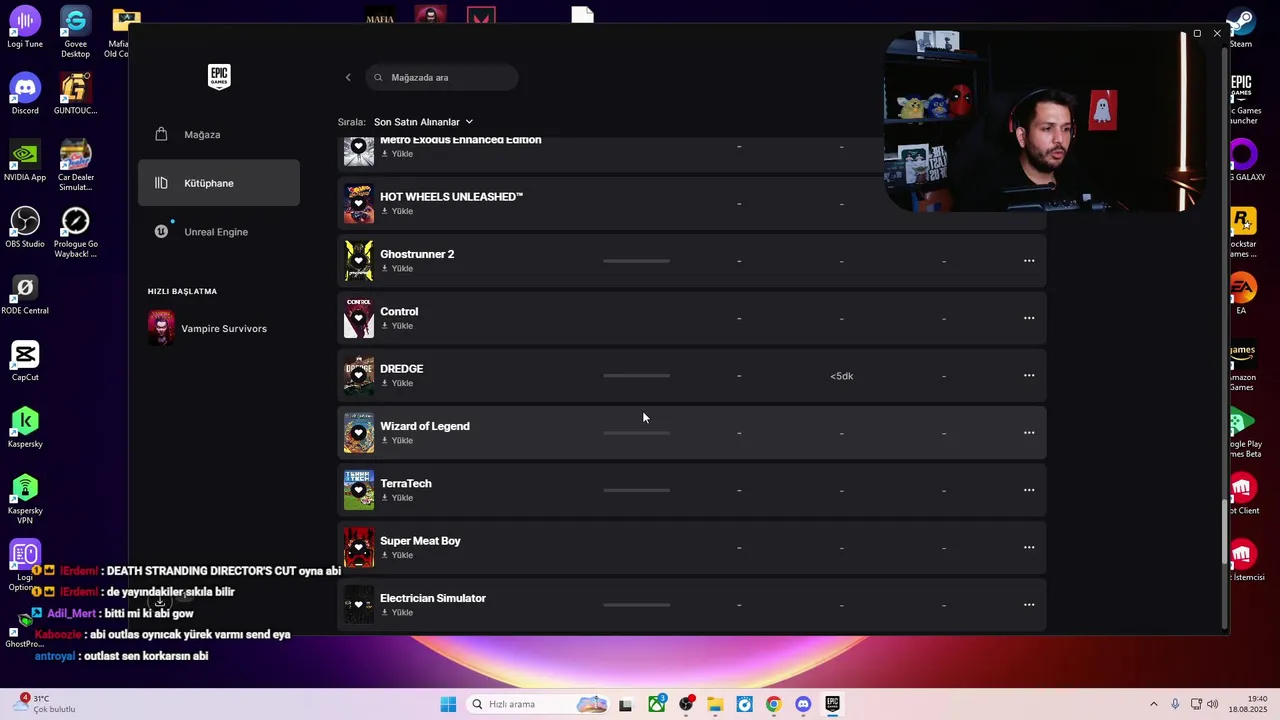Image resolution: width=1280 pixels, height=720 pixels.
Task: Open the OBS Studio desktop icon
Action: point(25,227)
